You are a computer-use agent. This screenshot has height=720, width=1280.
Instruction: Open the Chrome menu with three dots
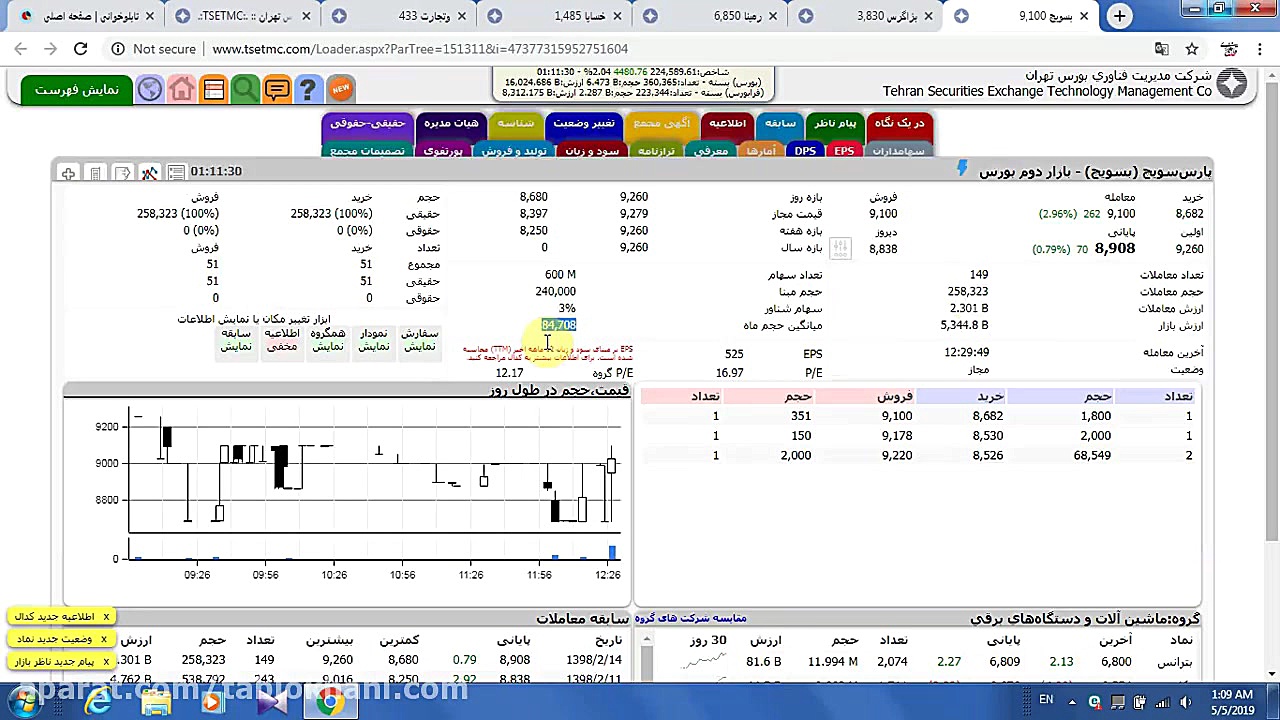point(1262,48)
